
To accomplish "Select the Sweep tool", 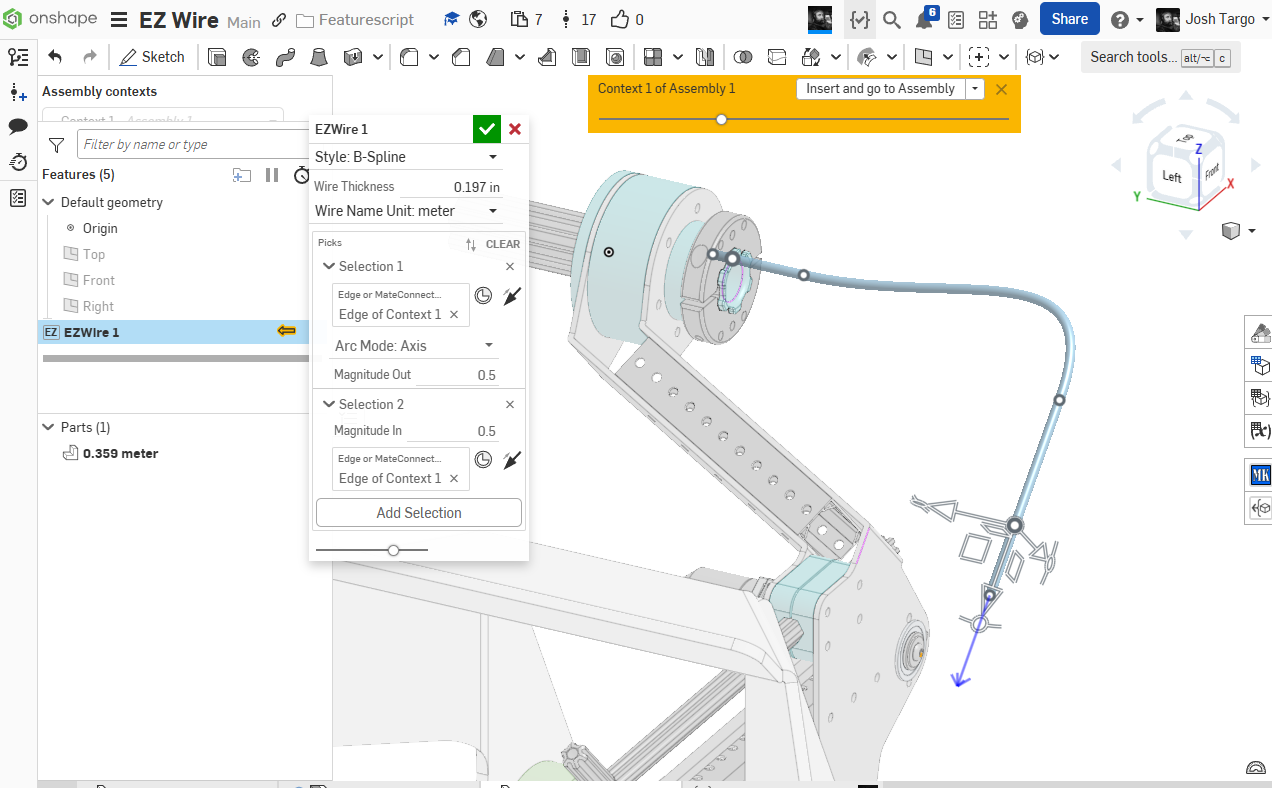I will point(285,57).
